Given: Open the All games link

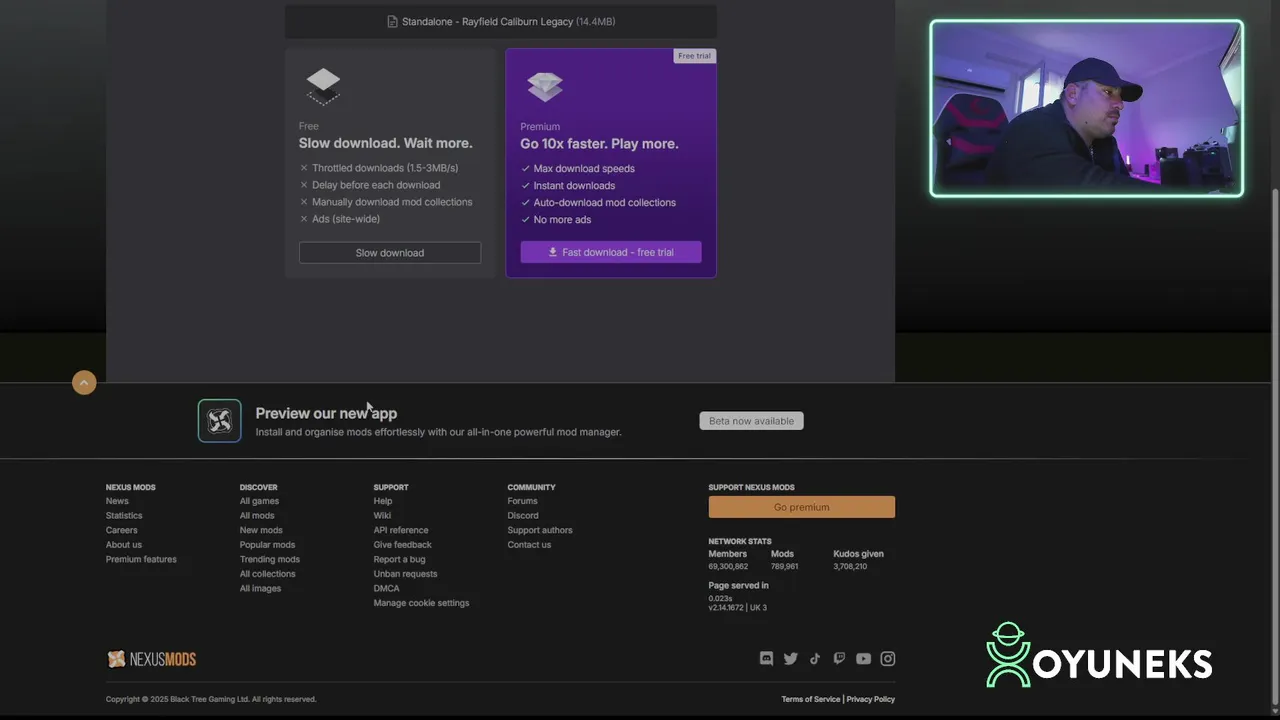Looking at the screenshot, I should click(x=259, y=501).
